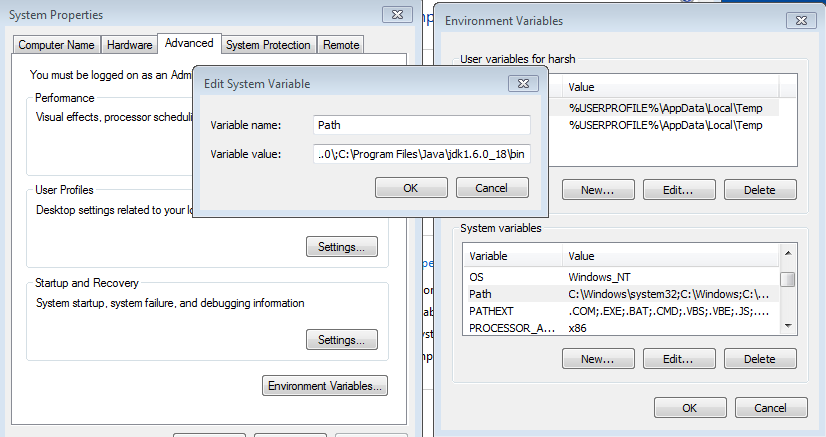The image size is (826, 437).
Task: Select the PROCESSOR_A... system variable row
Action: [x=621, y=328]
